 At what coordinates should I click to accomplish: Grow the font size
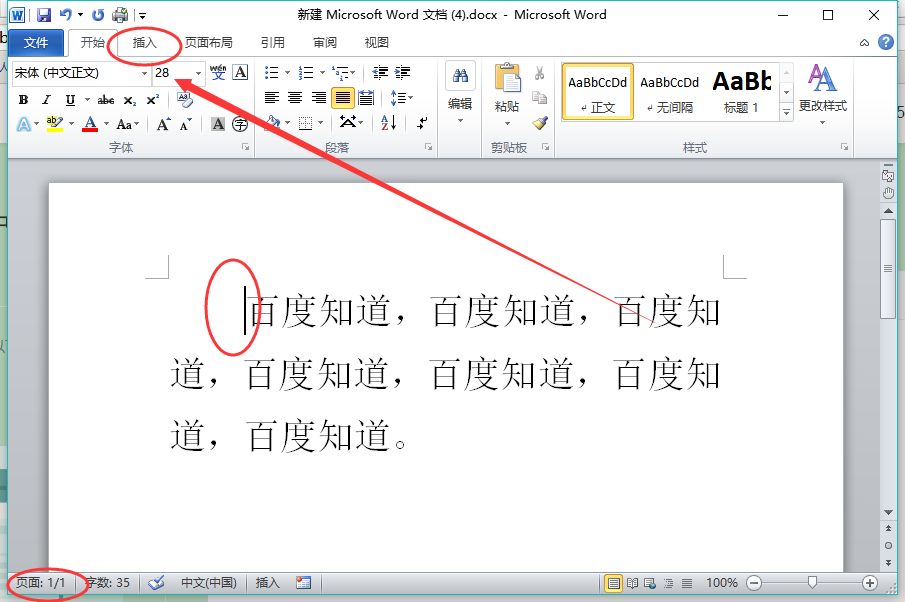click(x=163, y=124)
